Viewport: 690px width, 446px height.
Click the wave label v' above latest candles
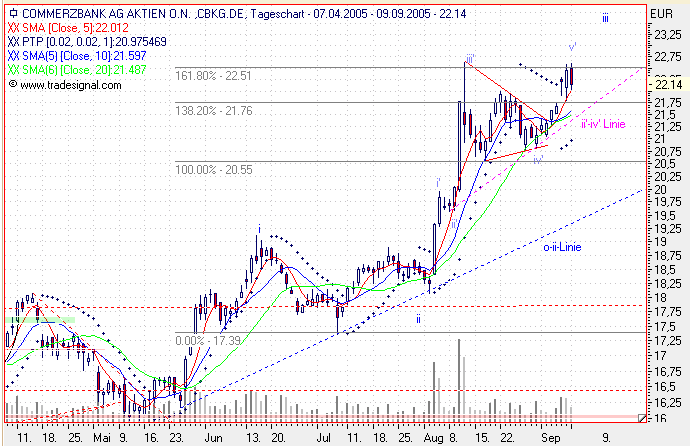[573, 47]
